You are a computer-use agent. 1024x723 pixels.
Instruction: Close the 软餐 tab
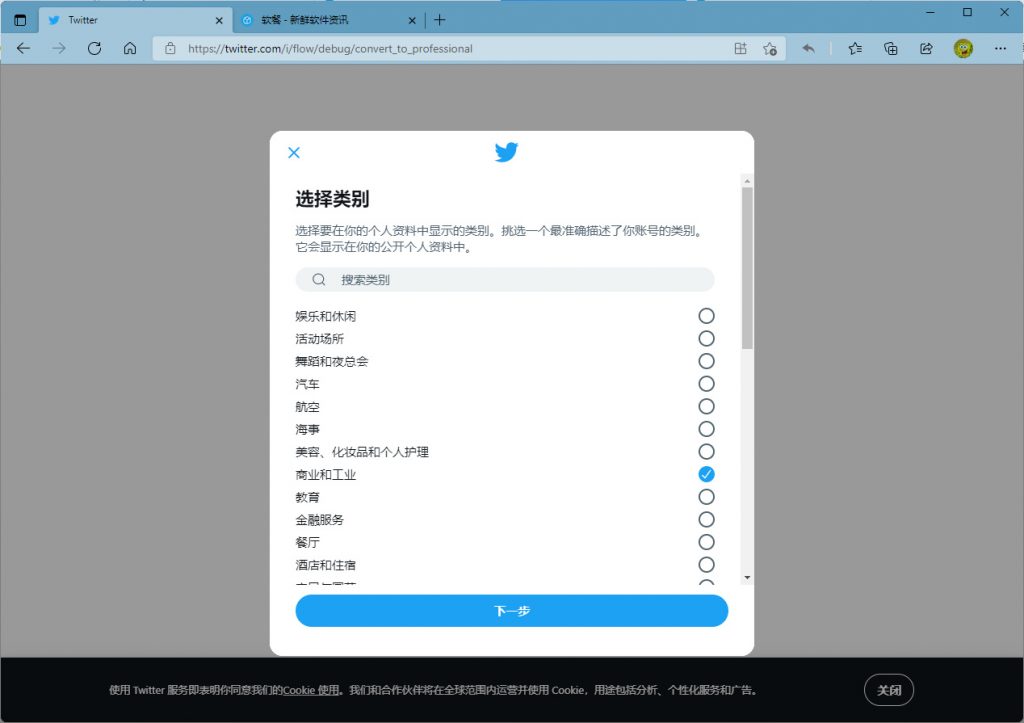(412, 20)
